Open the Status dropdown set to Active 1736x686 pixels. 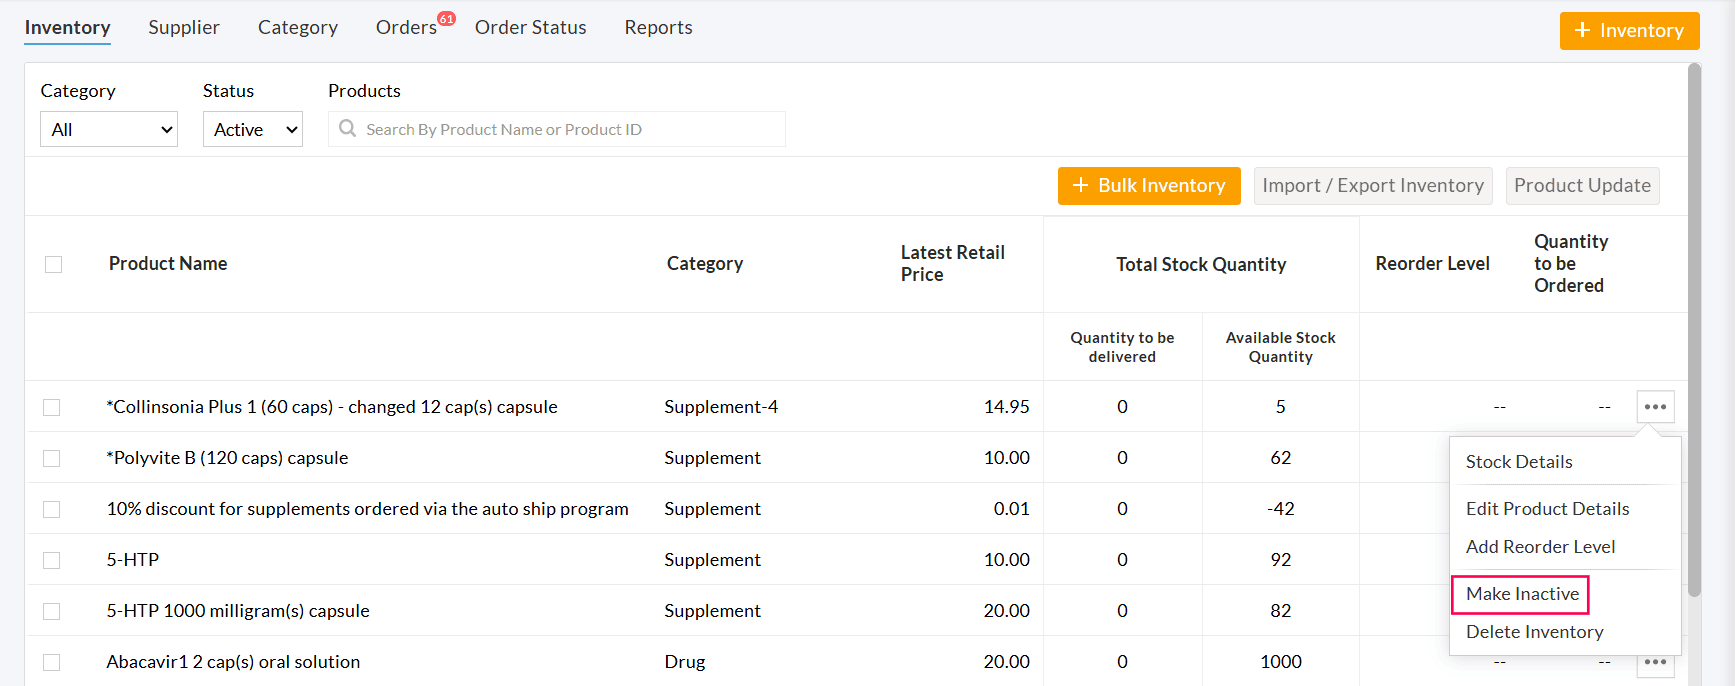pyautogui.click(x=253, y=129)
